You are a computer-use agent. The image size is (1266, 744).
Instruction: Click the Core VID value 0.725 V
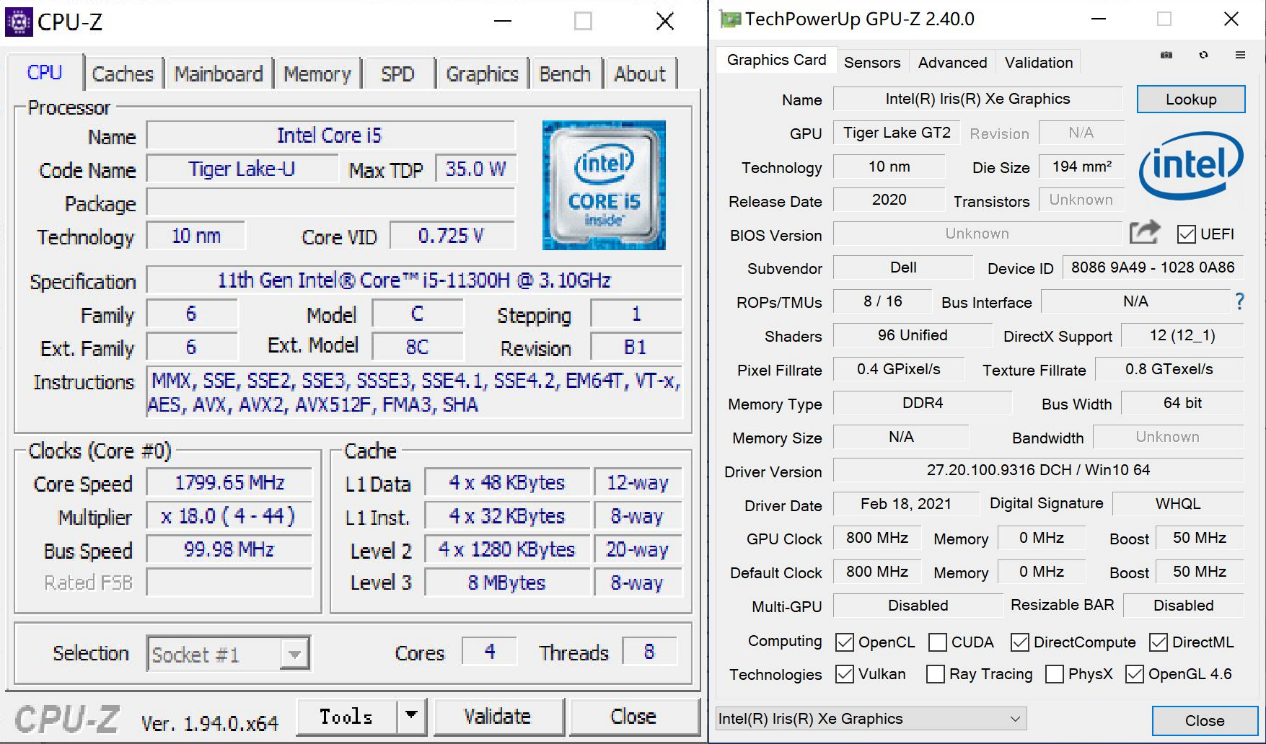(452, 236)
